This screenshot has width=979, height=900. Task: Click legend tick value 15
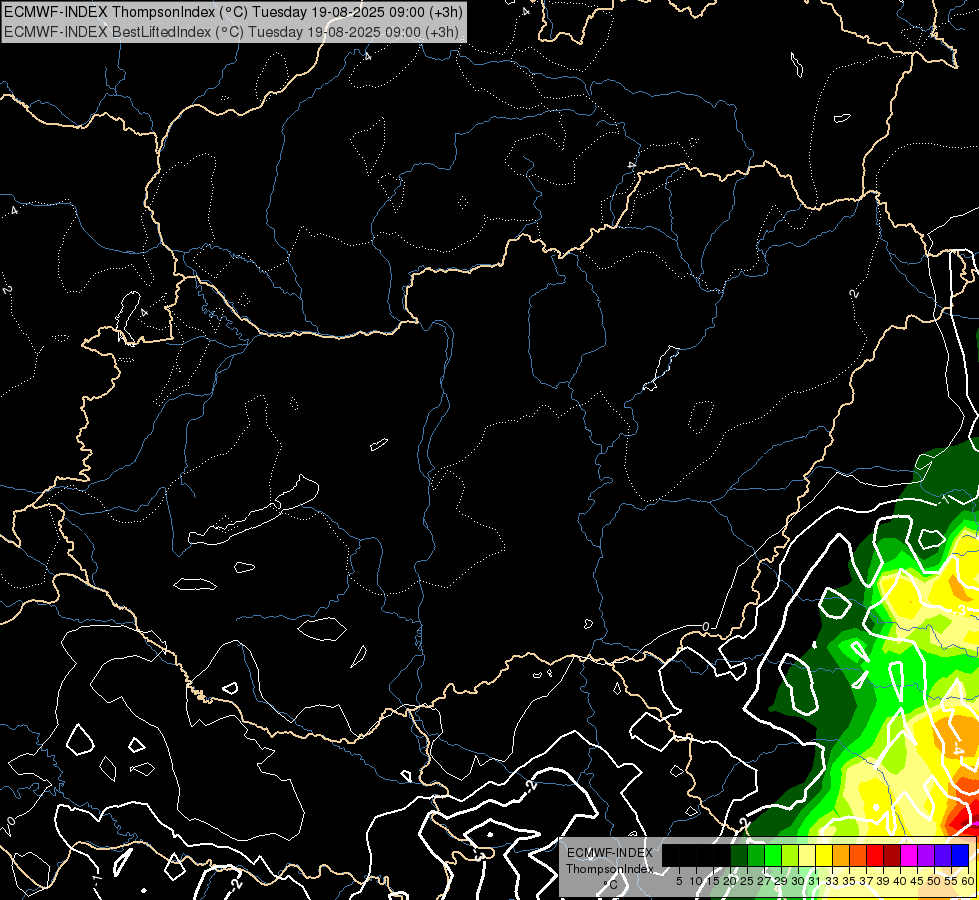[x=713, y=881]
